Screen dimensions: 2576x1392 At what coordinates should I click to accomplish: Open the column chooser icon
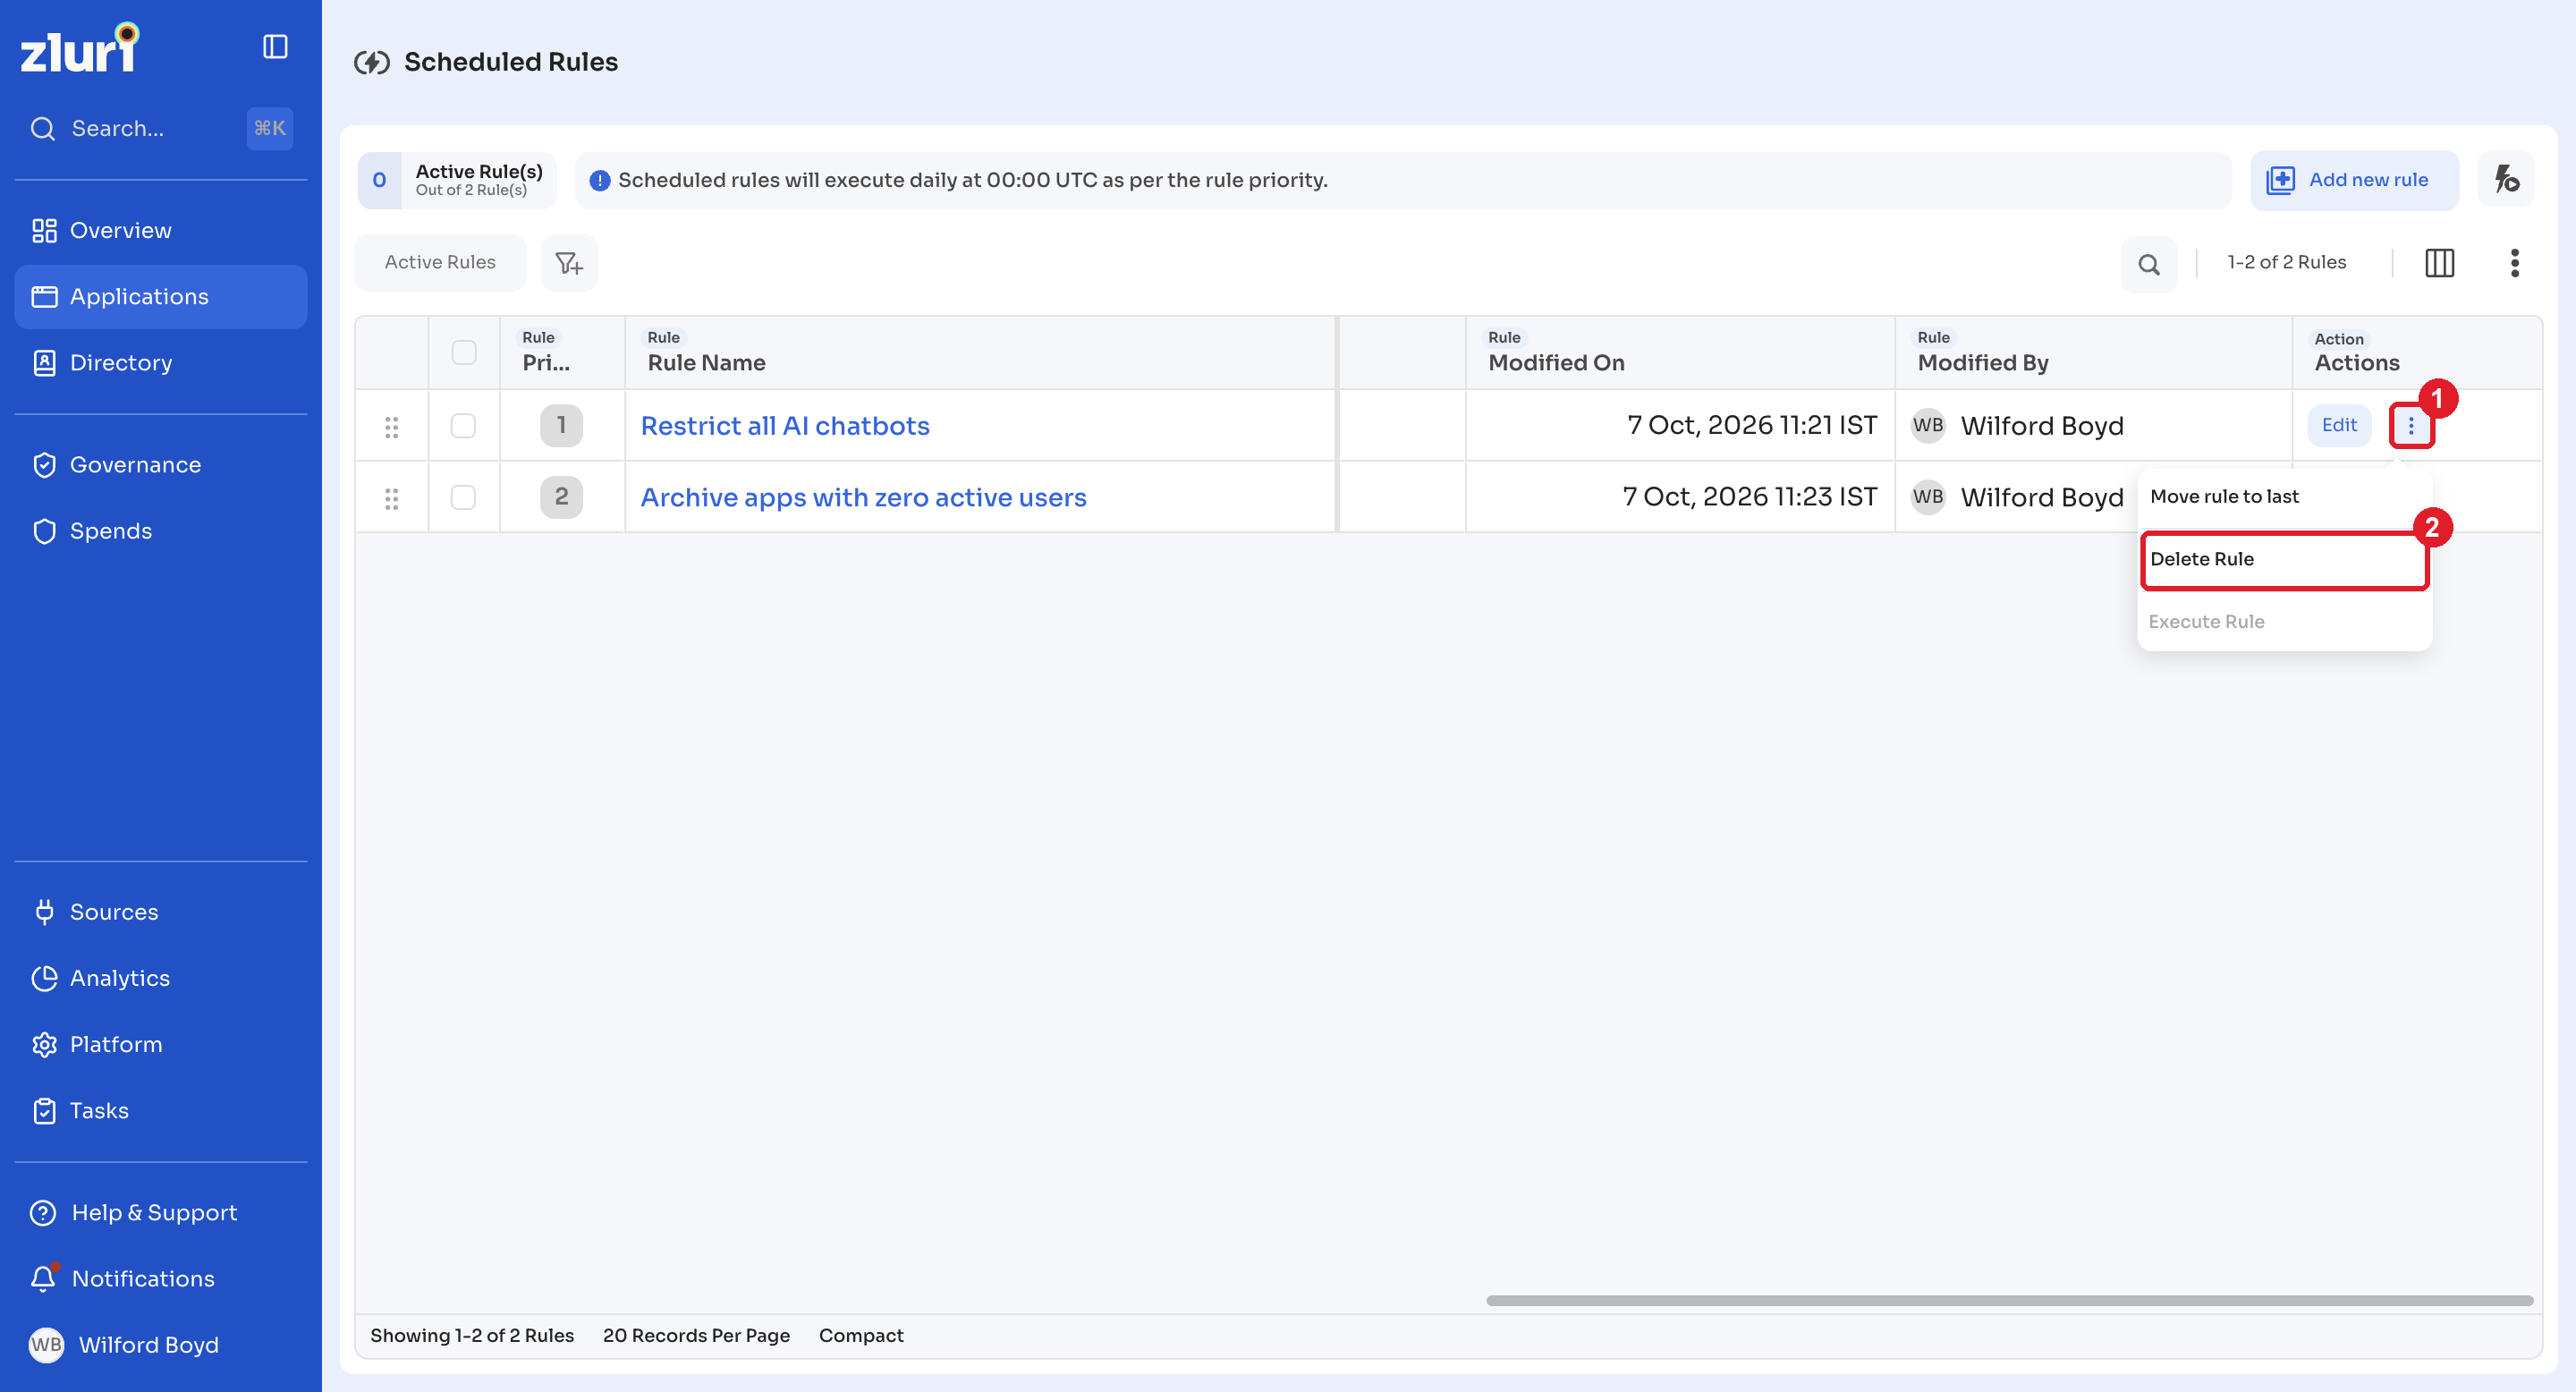click(2439, 263)
